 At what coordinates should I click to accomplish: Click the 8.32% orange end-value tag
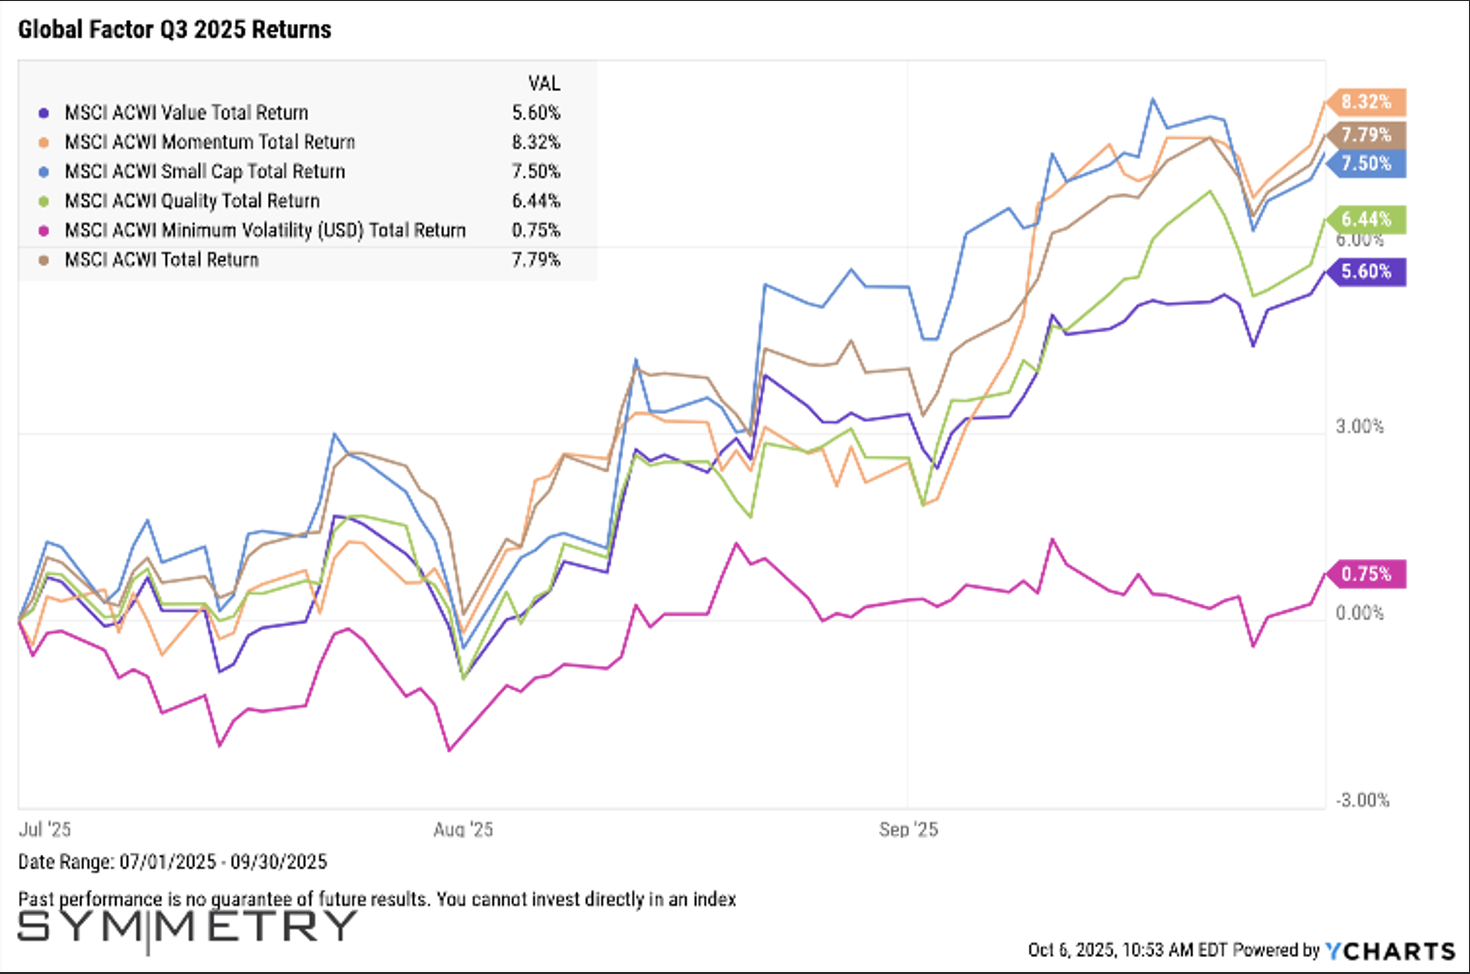coord(1366,102)
